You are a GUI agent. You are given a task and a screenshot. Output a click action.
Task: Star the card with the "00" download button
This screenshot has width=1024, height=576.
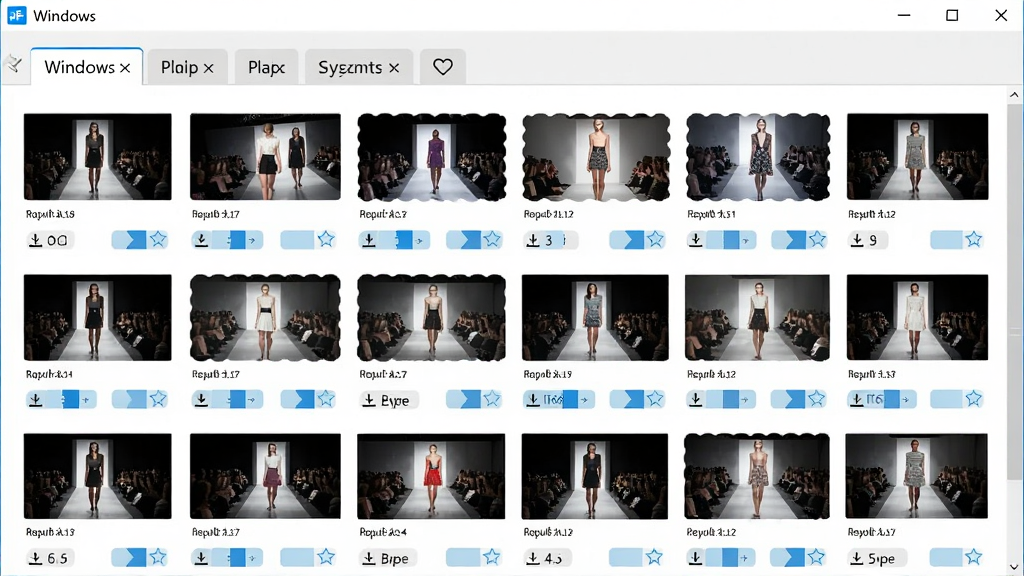tap(158, 240)
